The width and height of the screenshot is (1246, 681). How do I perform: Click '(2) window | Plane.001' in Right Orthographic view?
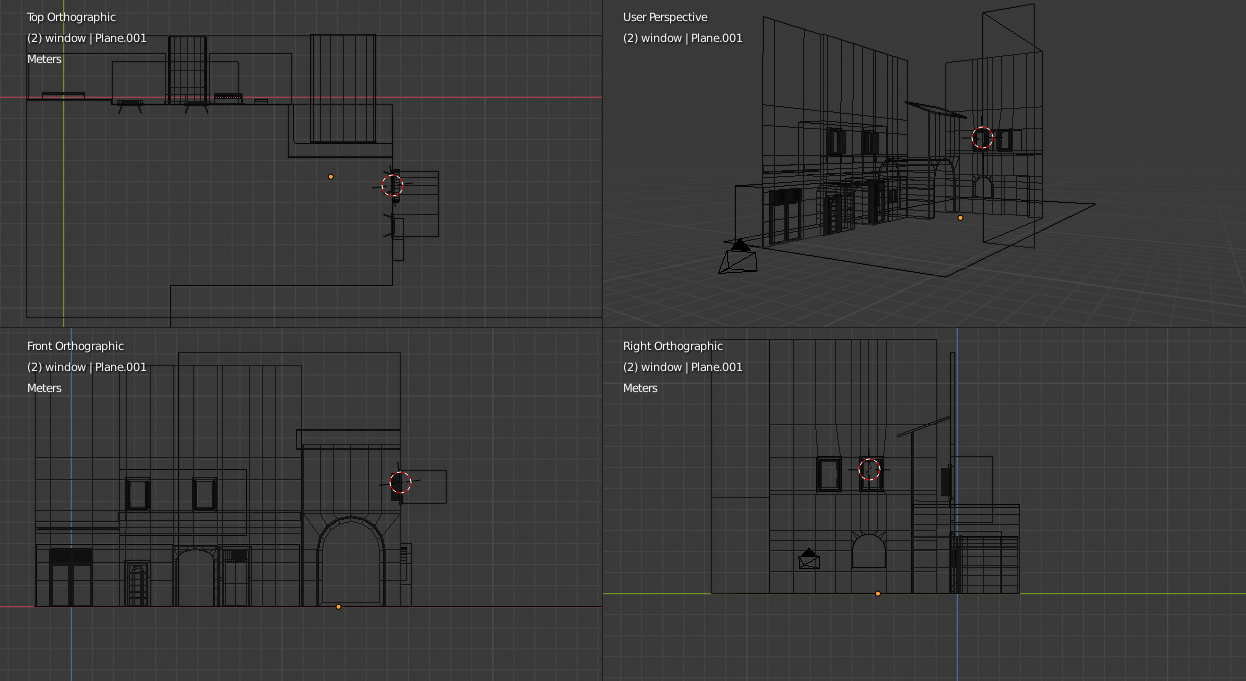pyautogui.click(x=683, y=367)
